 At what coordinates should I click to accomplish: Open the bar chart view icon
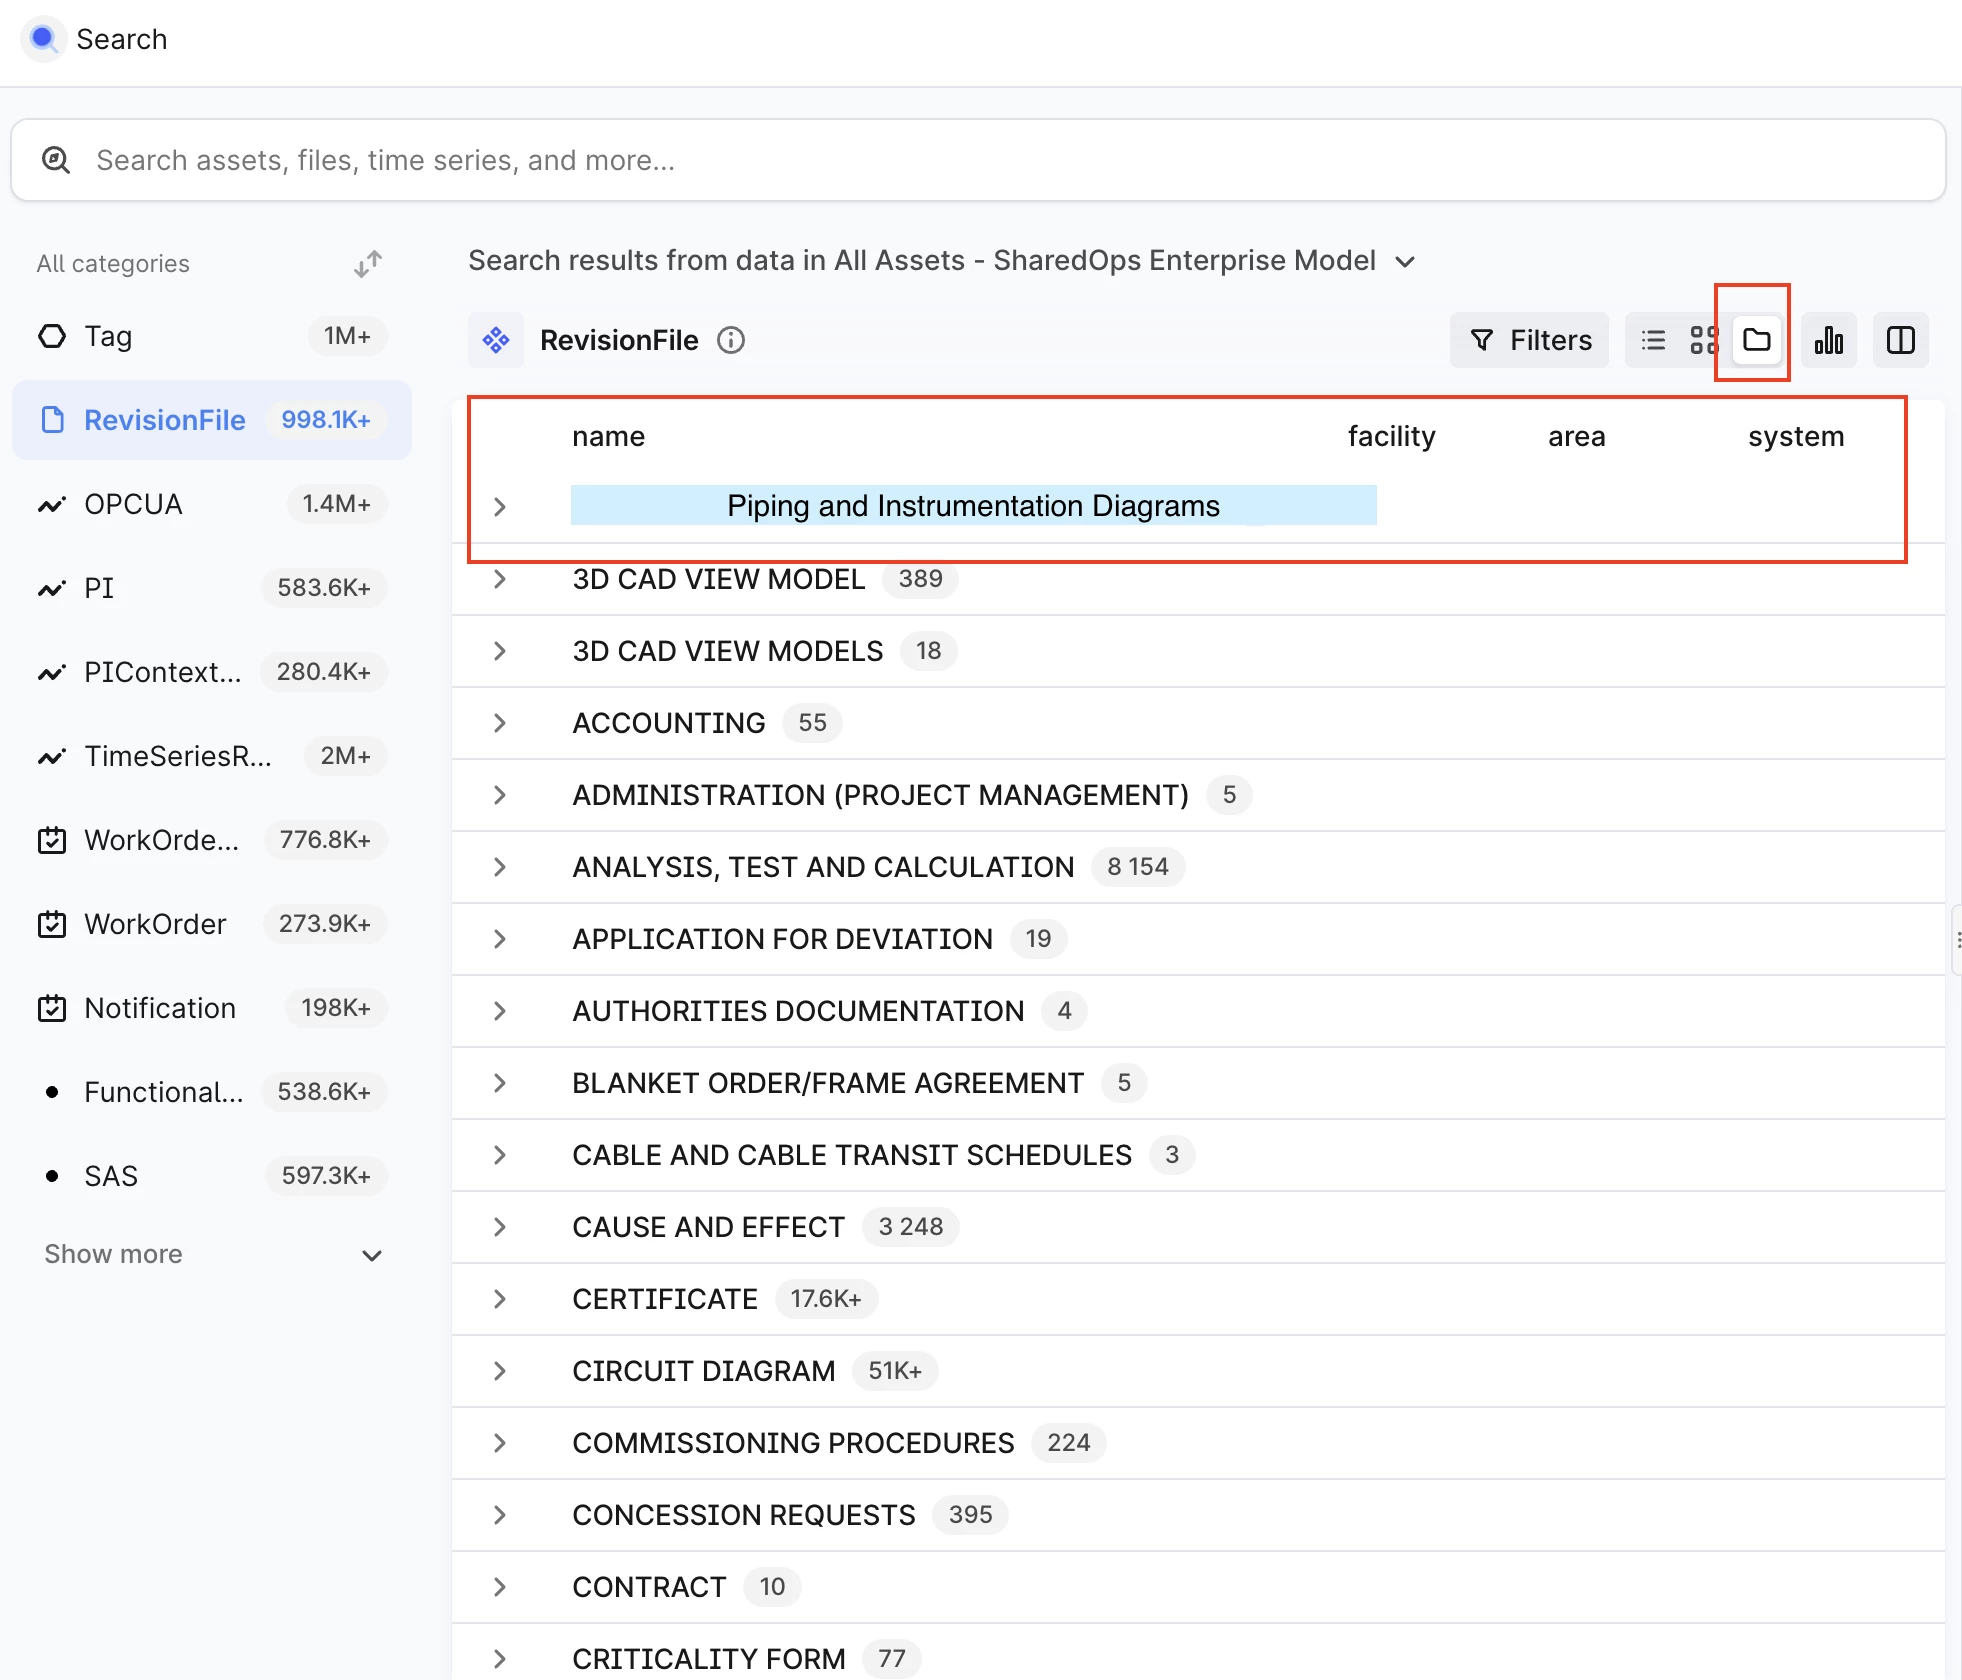click(1828, 340)
